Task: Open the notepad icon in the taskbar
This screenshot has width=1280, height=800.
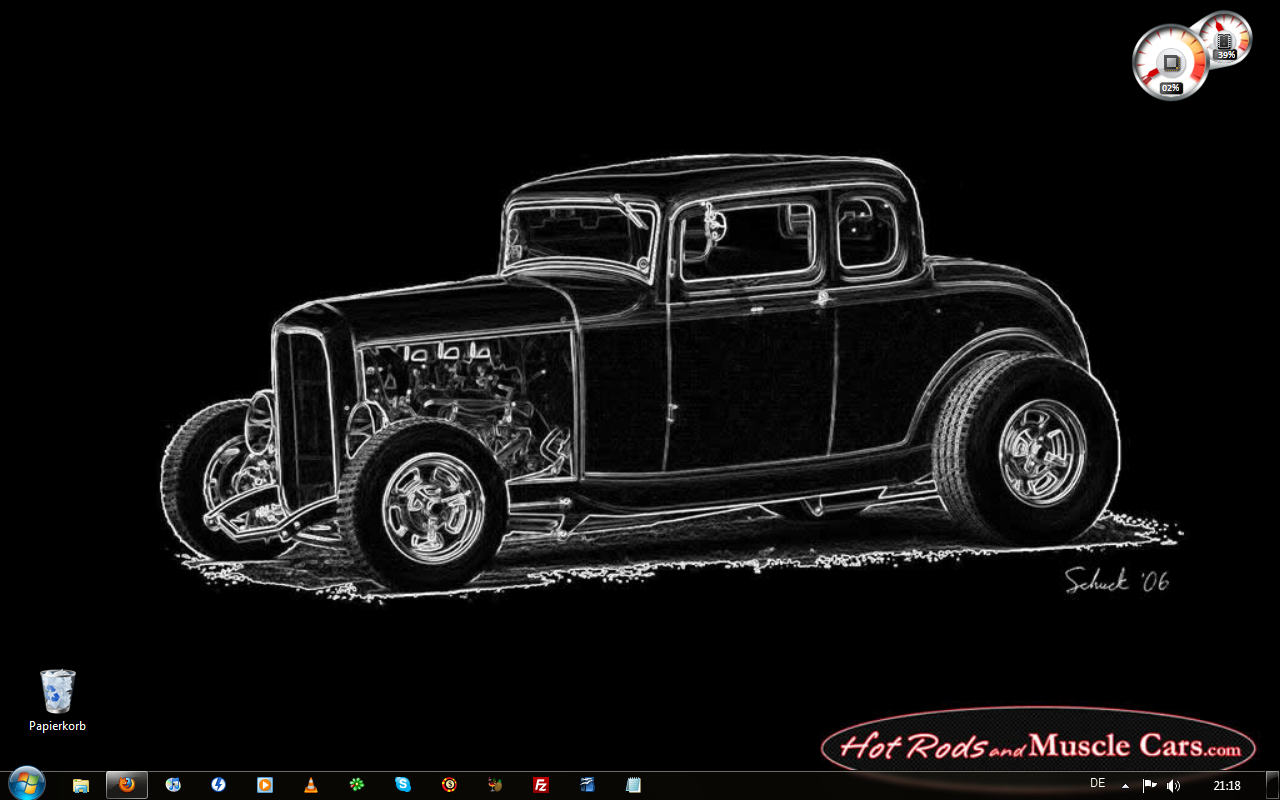Action: [633, 785]
